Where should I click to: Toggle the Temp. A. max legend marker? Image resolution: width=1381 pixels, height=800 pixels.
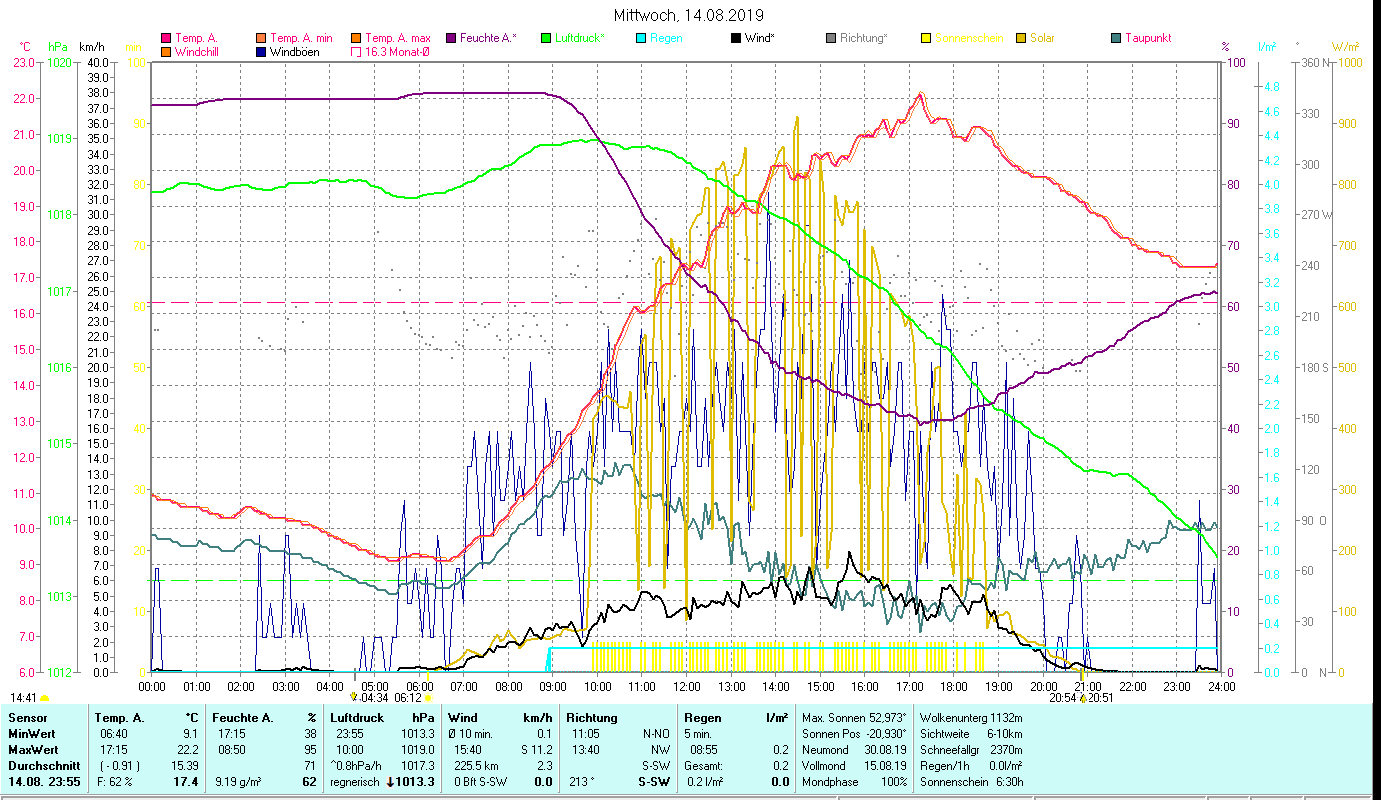356,38
